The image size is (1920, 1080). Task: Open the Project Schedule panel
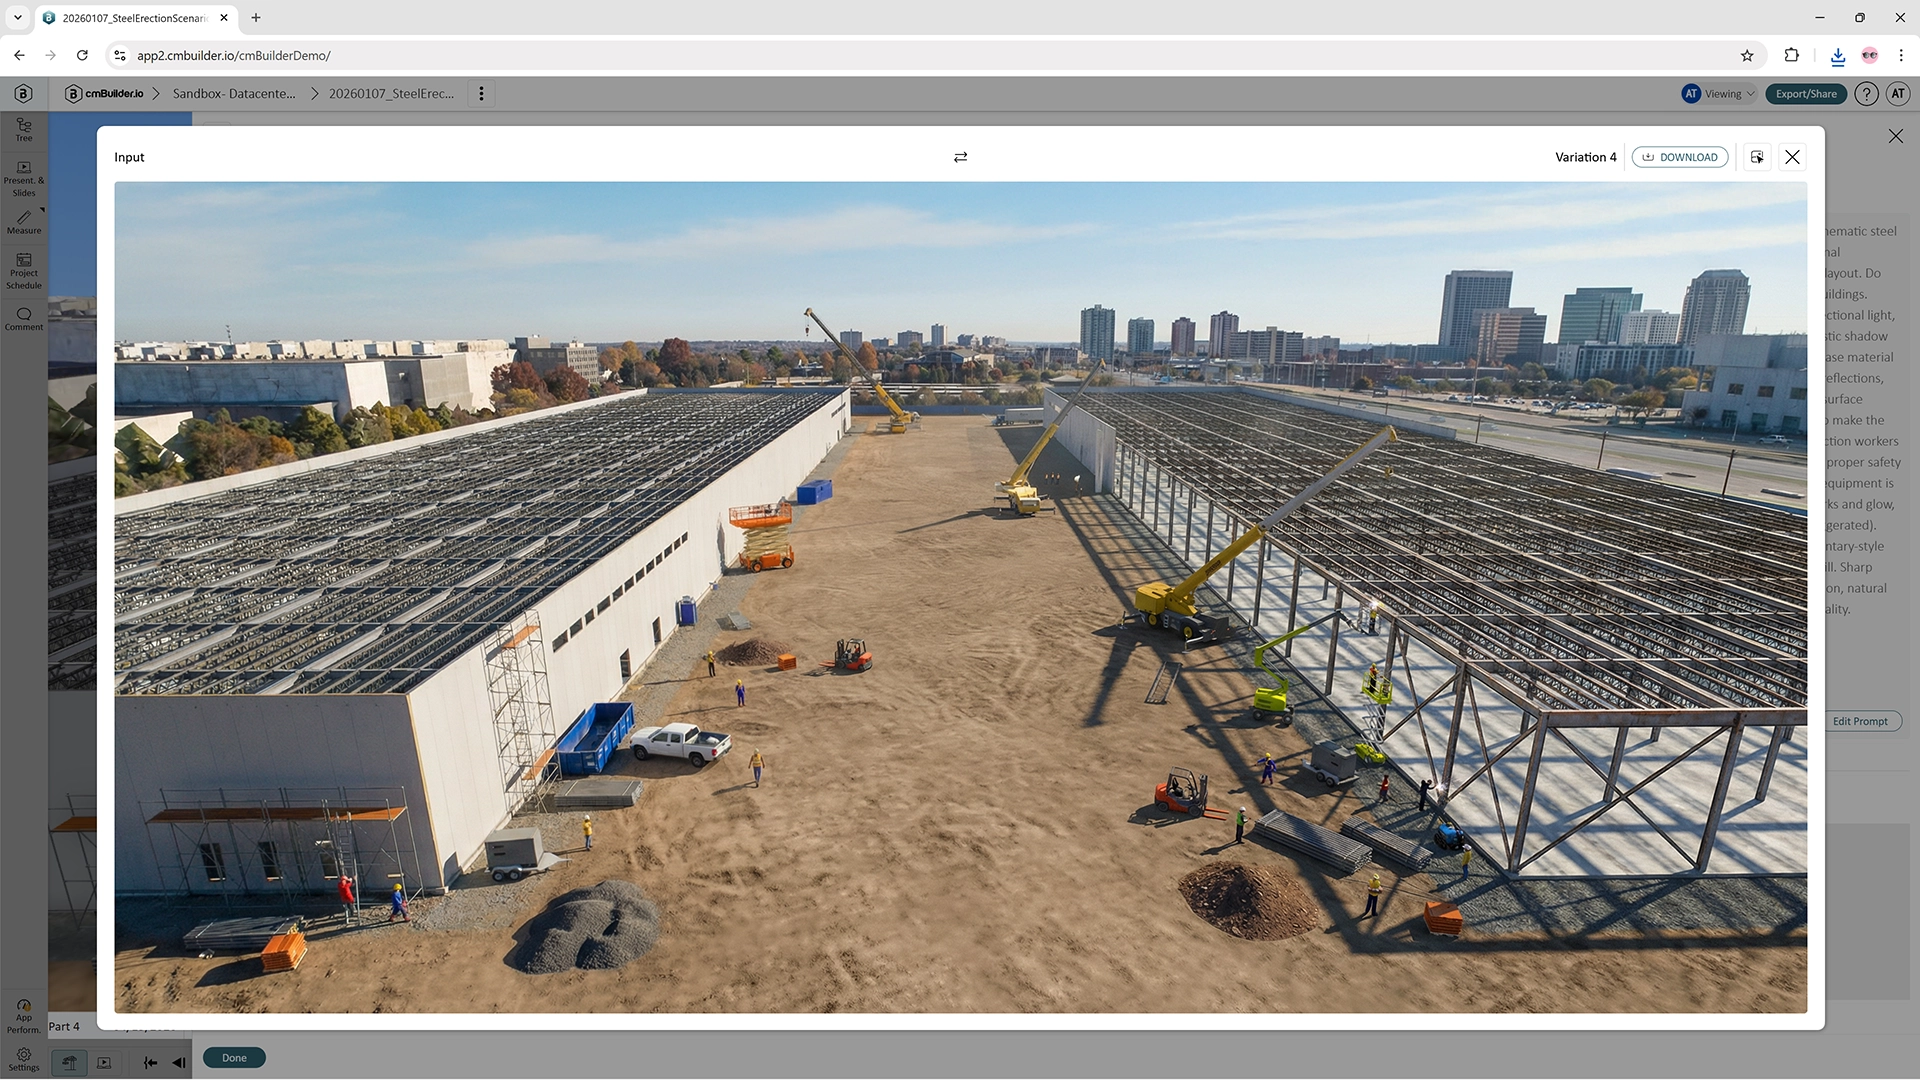click(x=24, y=270)
